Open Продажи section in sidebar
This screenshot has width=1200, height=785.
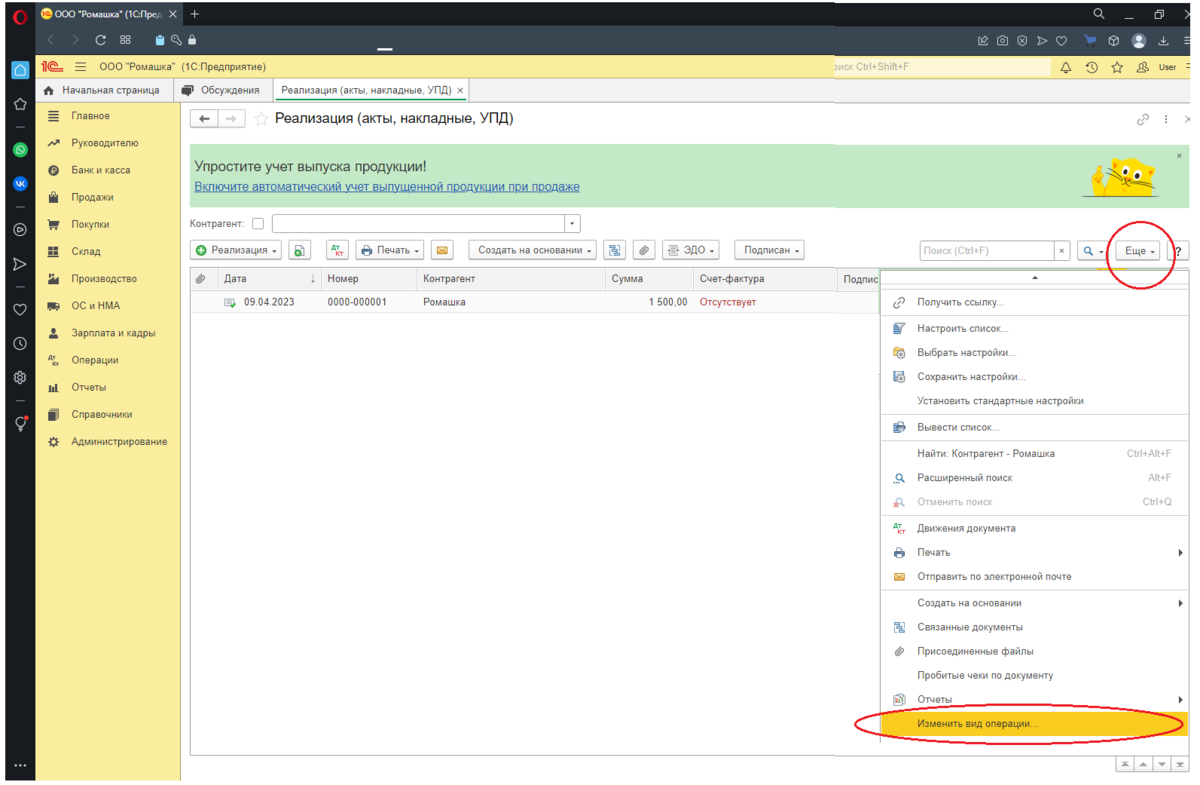coord(107,197)
